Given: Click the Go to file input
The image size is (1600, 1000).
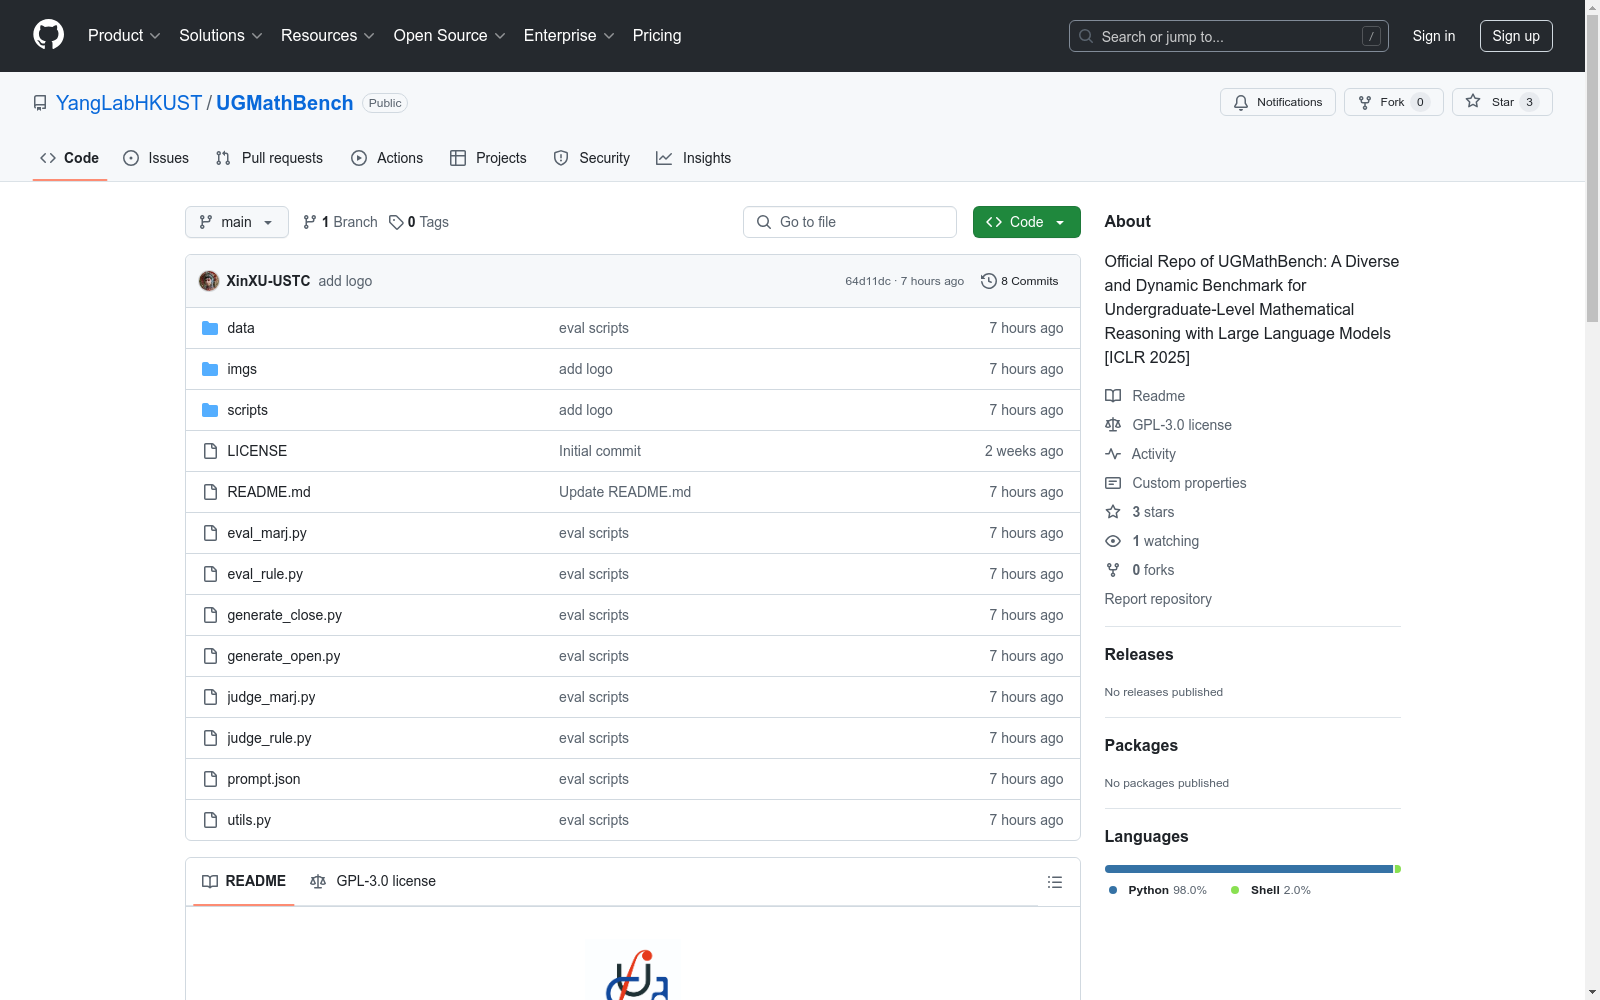Looking at the screenshot, I should pyautogui.click(x=850, y=222).
